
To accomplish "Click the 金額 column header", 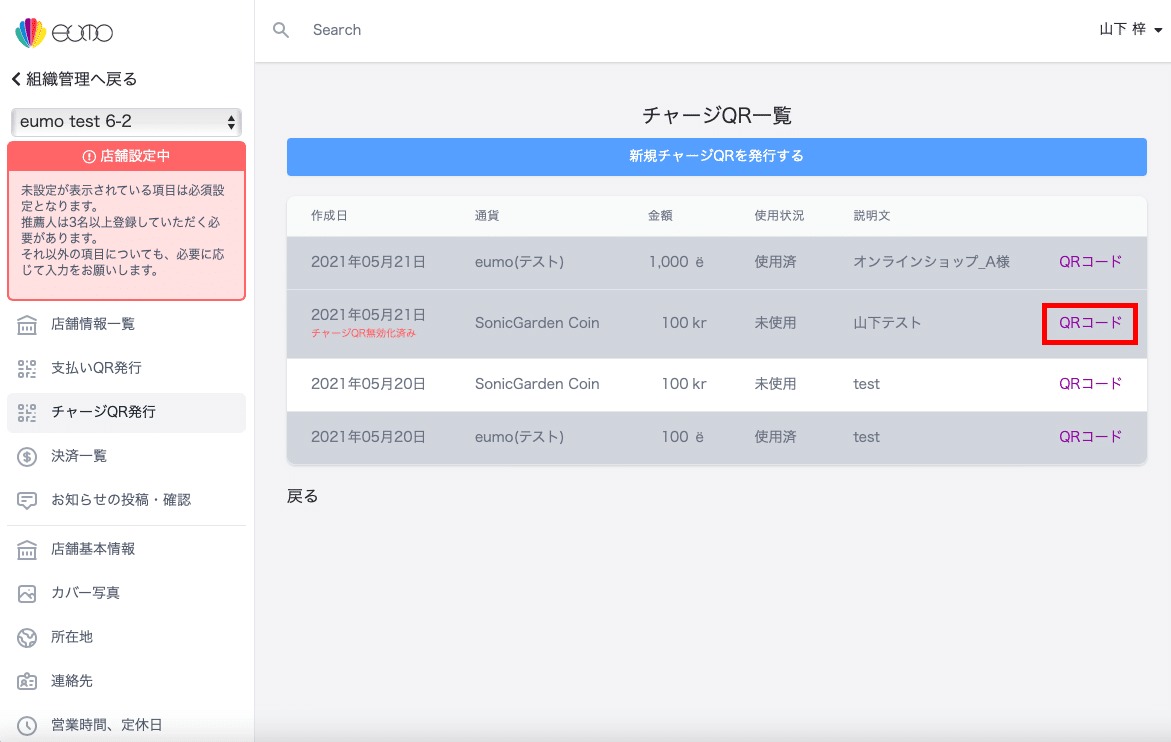I will 659,216.
